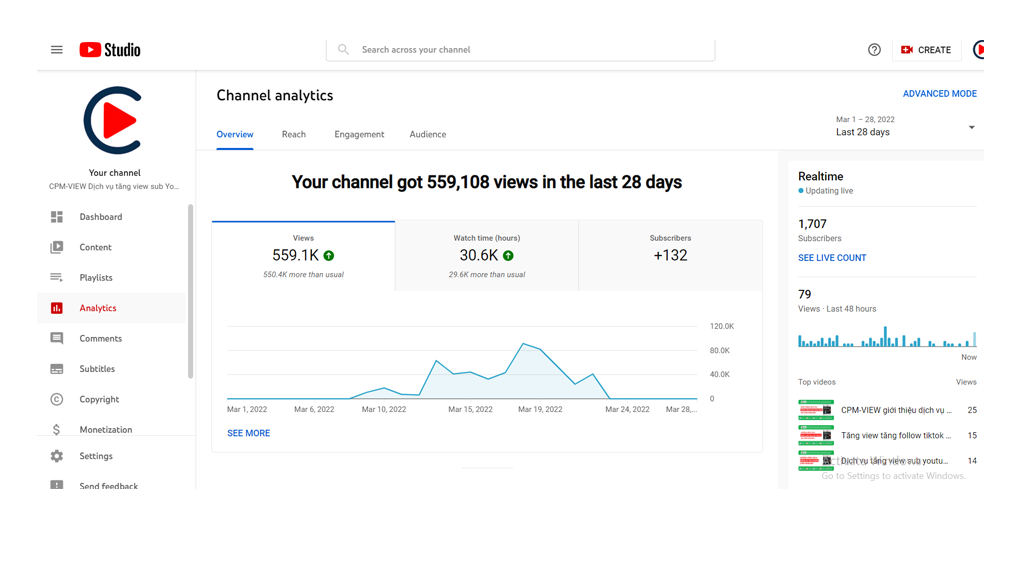Click 'CPM-VIEW giới thiệu dịch vụ' video title
This screenshot has height=564, width=1024.
895,410
